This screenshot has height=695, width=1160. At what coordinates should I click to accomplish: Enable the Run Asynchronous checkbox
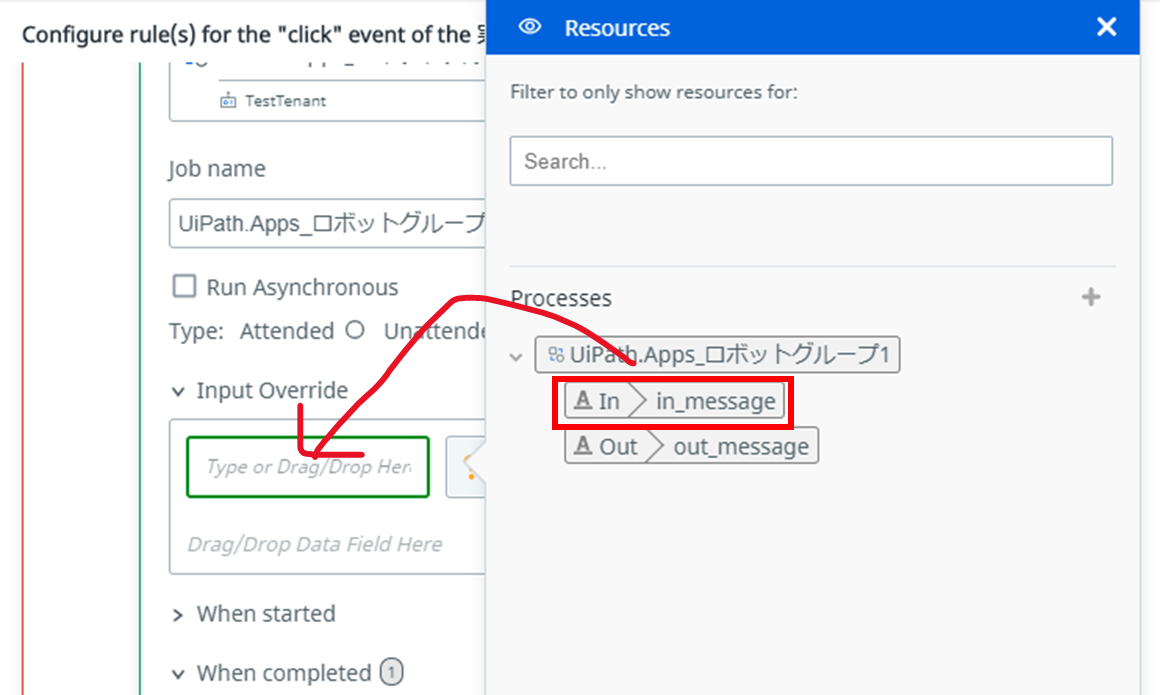(184, 286)
